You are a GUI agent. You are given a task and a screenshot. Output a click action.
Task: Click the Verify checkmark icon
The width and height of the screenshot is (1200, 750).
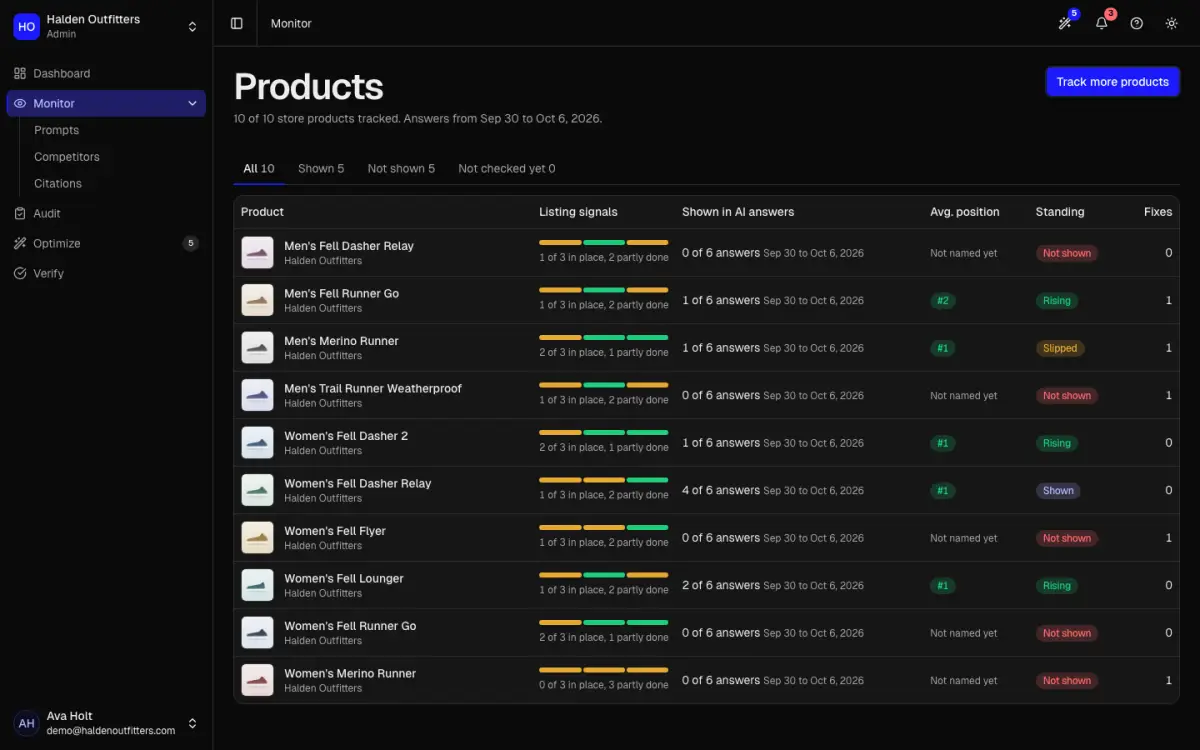coord(20,273)
